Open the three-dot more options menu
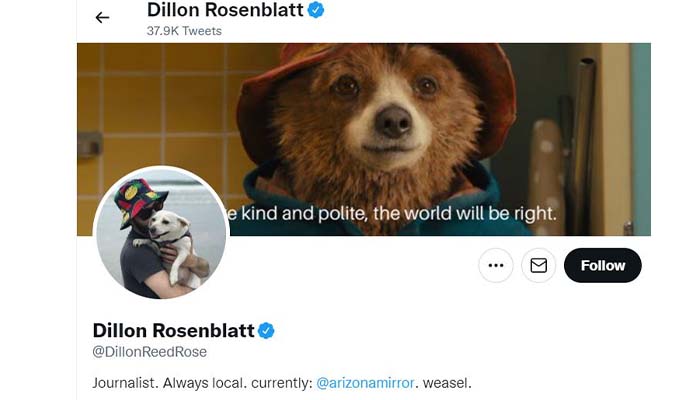The height and width of the screenshot is (400, 697). [496, 265]
